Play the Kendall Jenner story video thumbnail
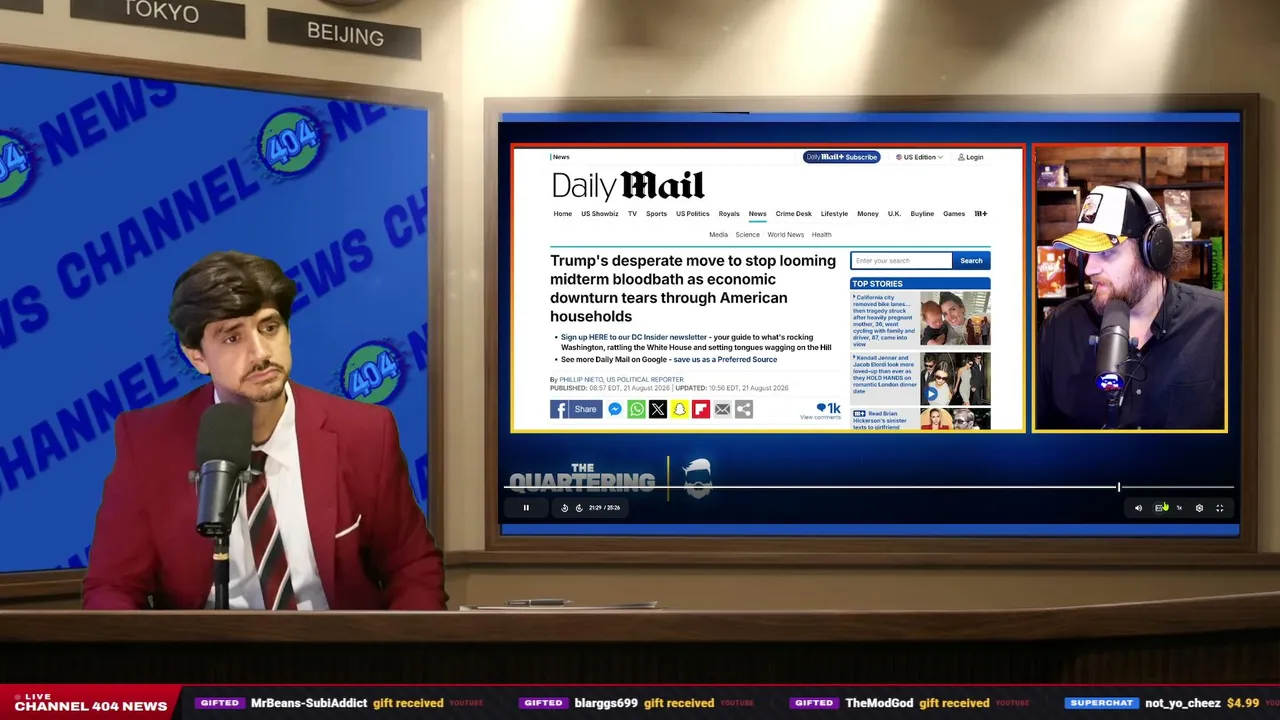Viewport: 1280px width, 720px height. 955,378
